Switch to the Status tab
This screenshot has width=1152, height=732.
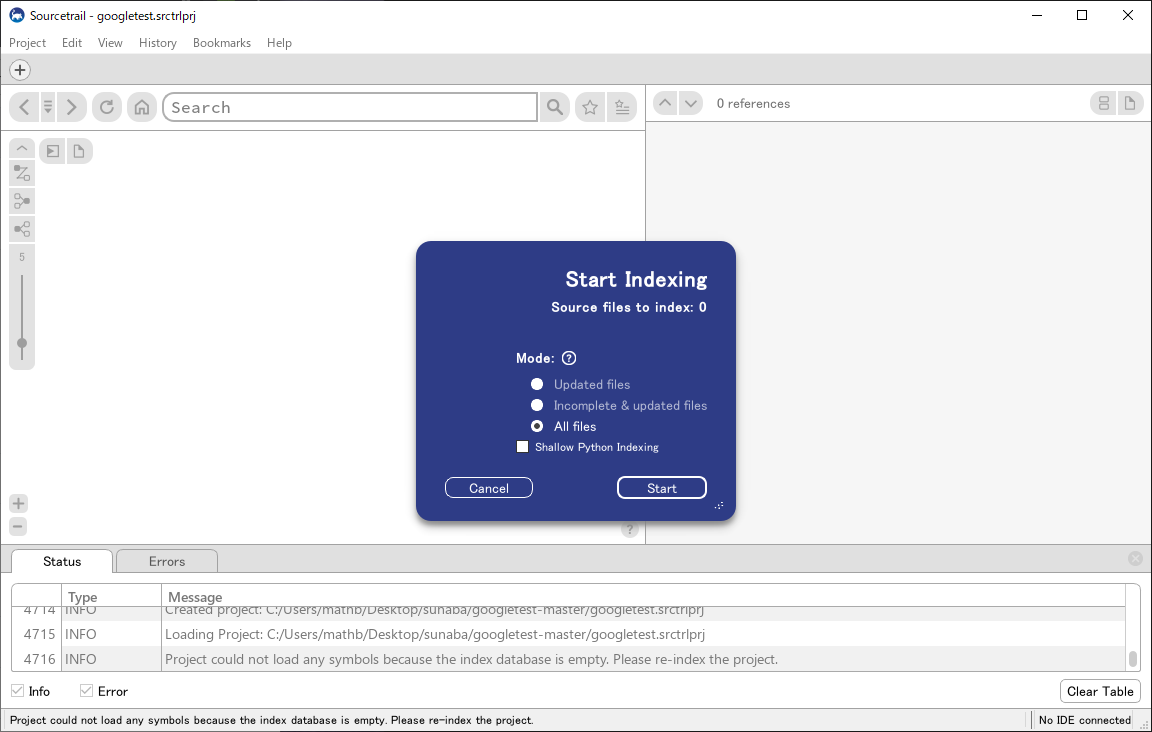[62, 561]
